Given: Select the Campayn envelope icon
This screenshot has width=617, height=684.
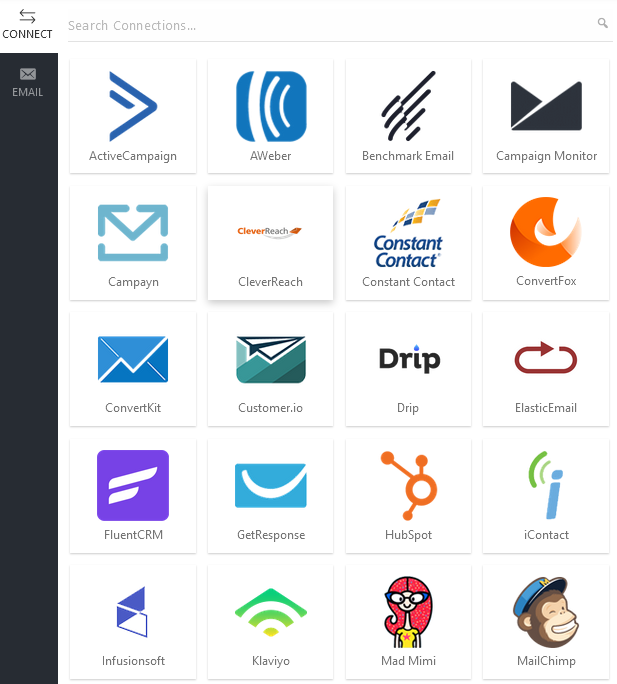Looking at the screenshot, I should coord(133,233).
